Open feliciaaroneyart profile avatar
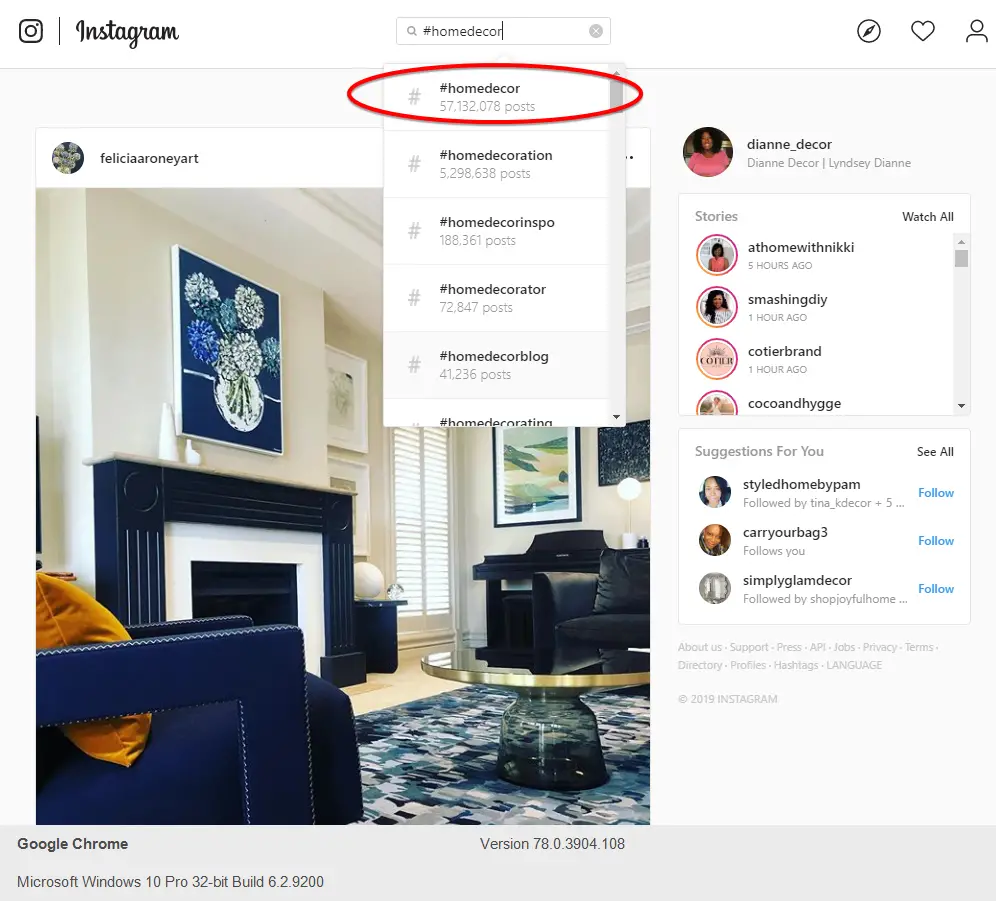 pyautogui.click(x=68, y=158)
